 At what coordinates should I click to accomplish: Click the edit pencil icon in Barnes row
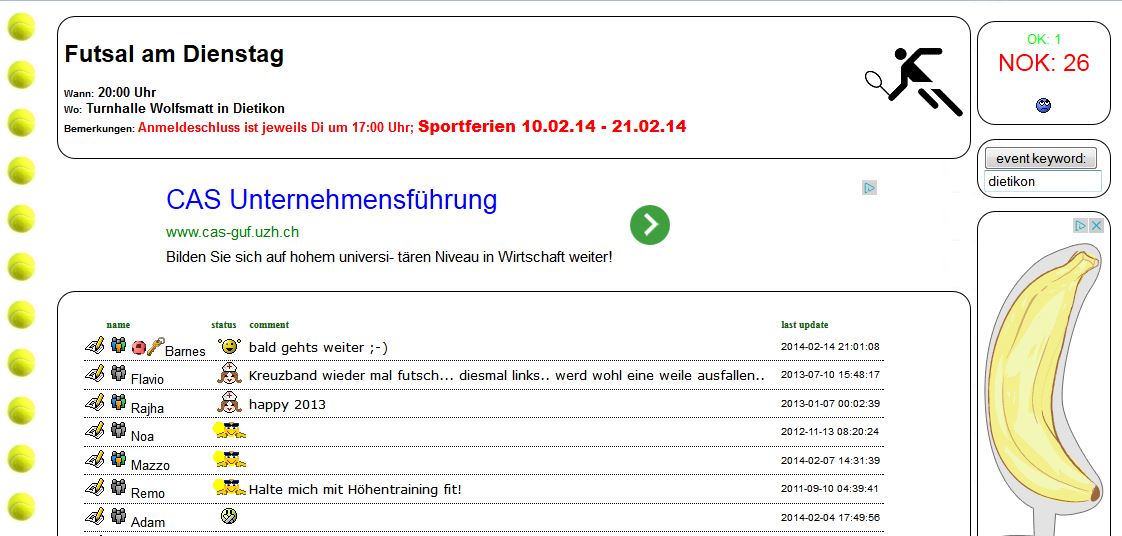(x=94, y=346)
